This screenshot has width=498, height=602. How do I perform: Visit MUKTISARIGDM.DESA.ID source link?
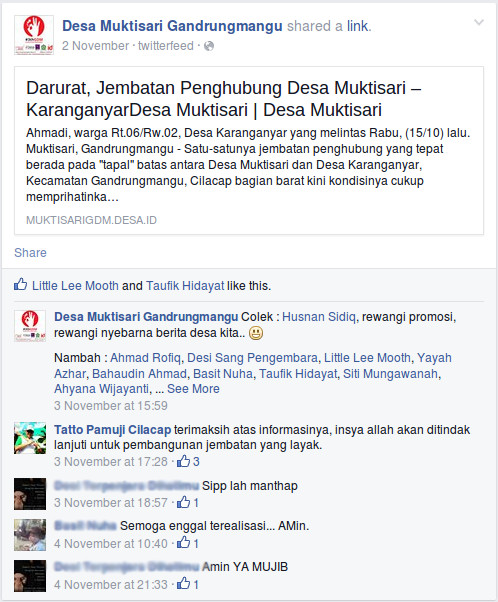[x=91, y=220]
